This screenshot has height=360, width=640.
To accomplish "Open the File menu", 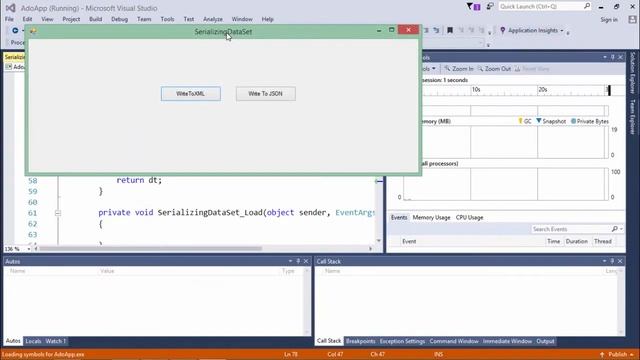I will [9, 19].
